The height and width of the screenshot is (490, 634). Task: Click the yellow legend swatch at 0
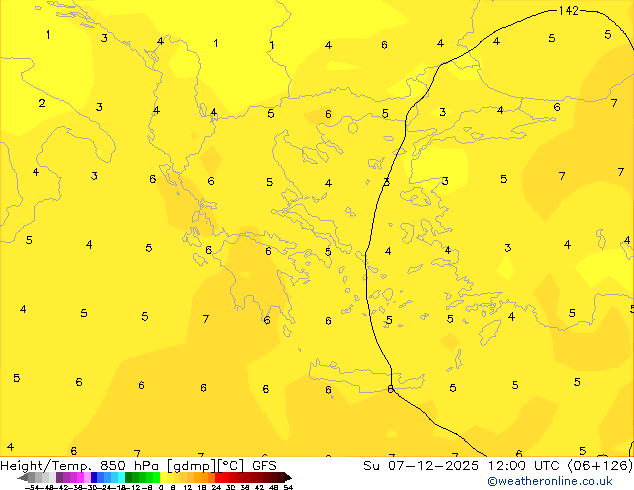[x=163, y=477]
